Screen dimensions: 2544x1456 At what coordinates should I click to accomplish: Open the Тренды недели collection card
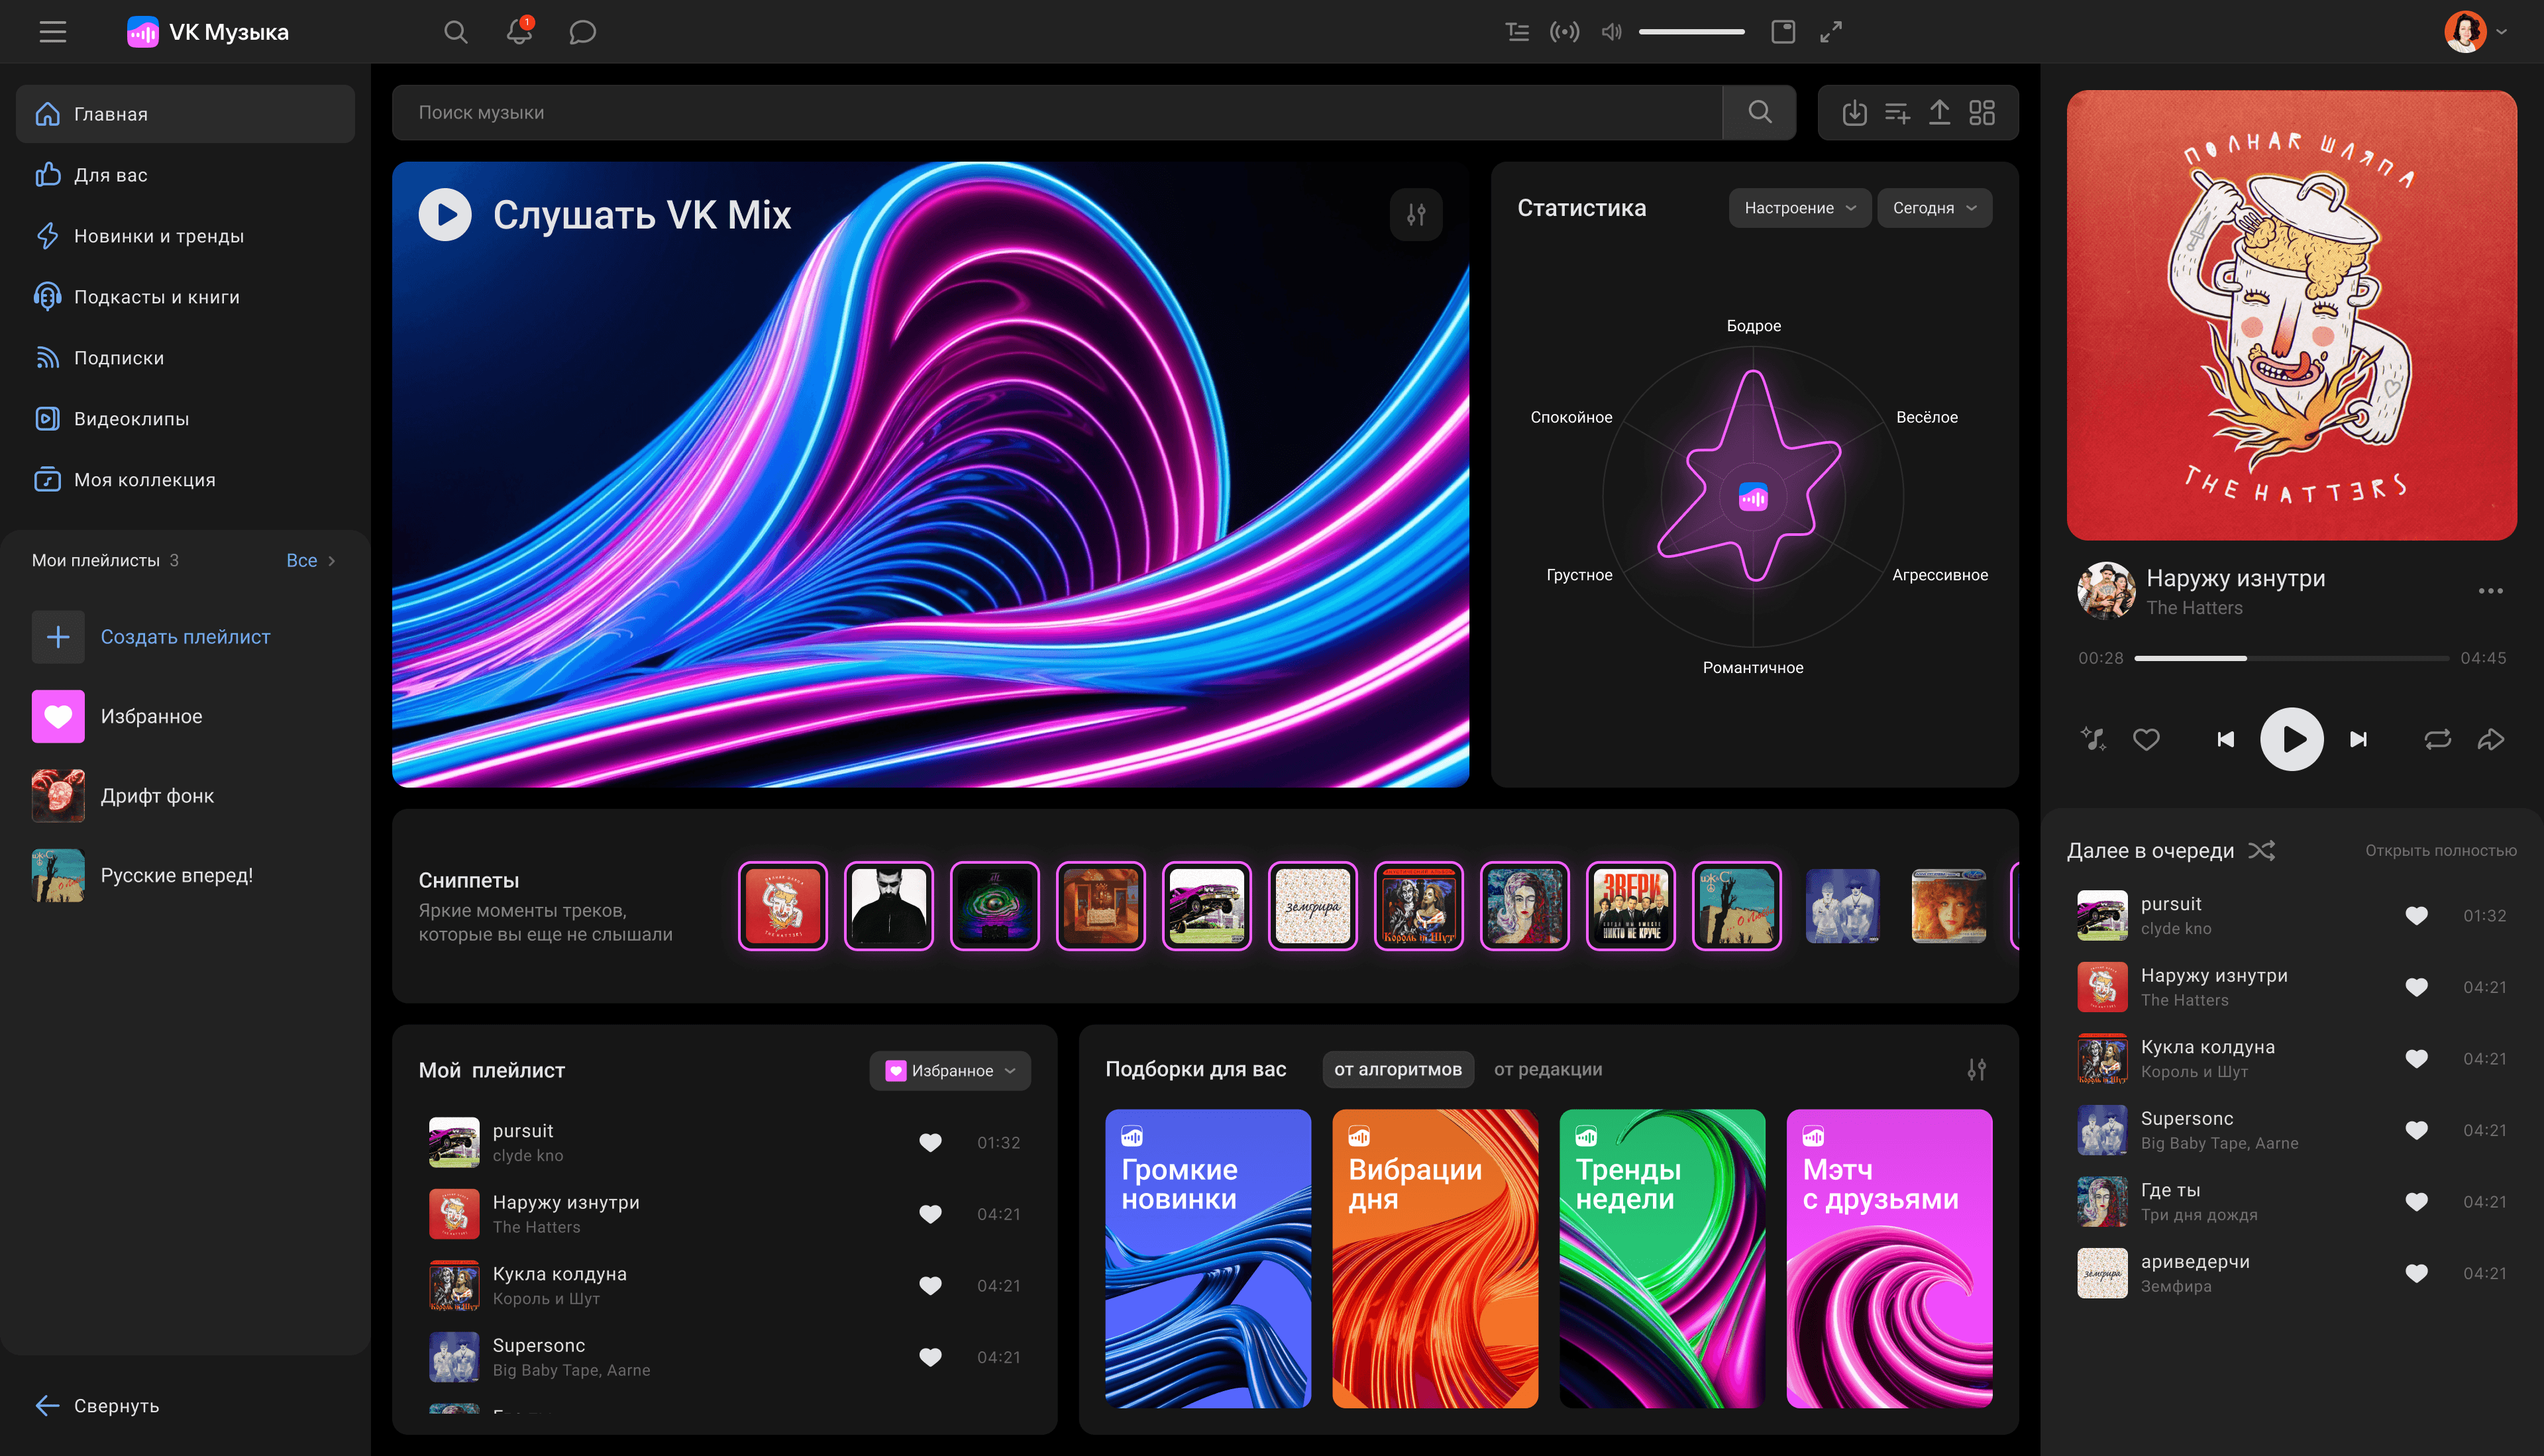[1662, 1258]
